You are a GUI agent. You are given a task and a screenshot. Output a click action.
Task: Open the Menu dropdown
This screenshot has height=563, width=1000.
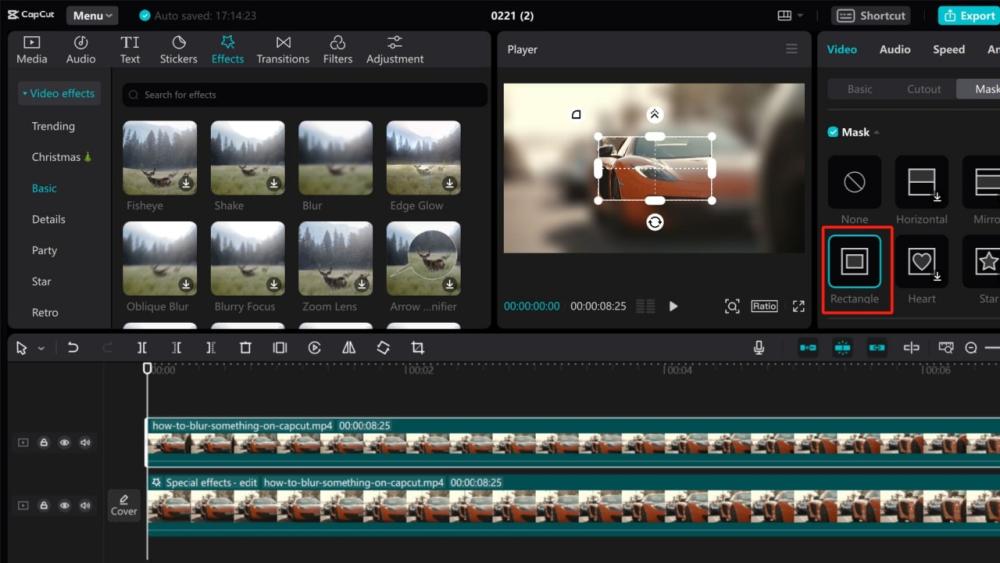tap(92, 16)
